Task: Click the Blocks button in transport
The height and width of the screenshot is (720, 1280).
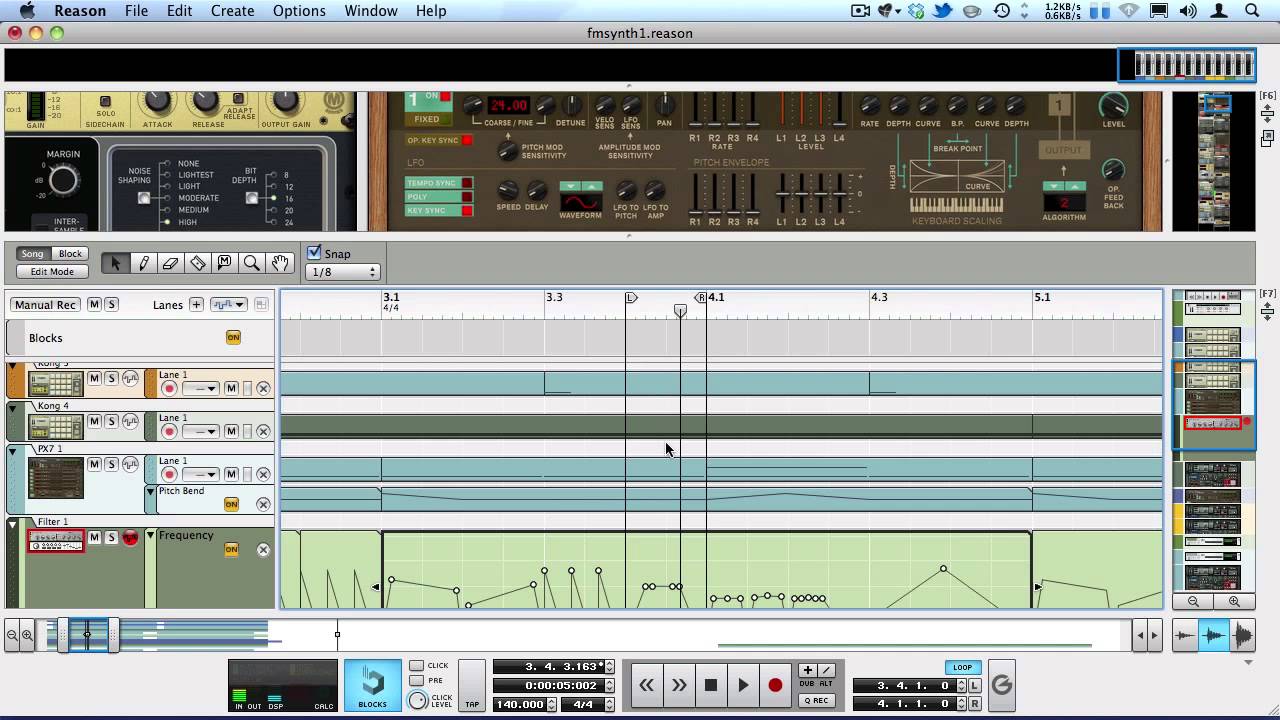Action: click(373, 686)
